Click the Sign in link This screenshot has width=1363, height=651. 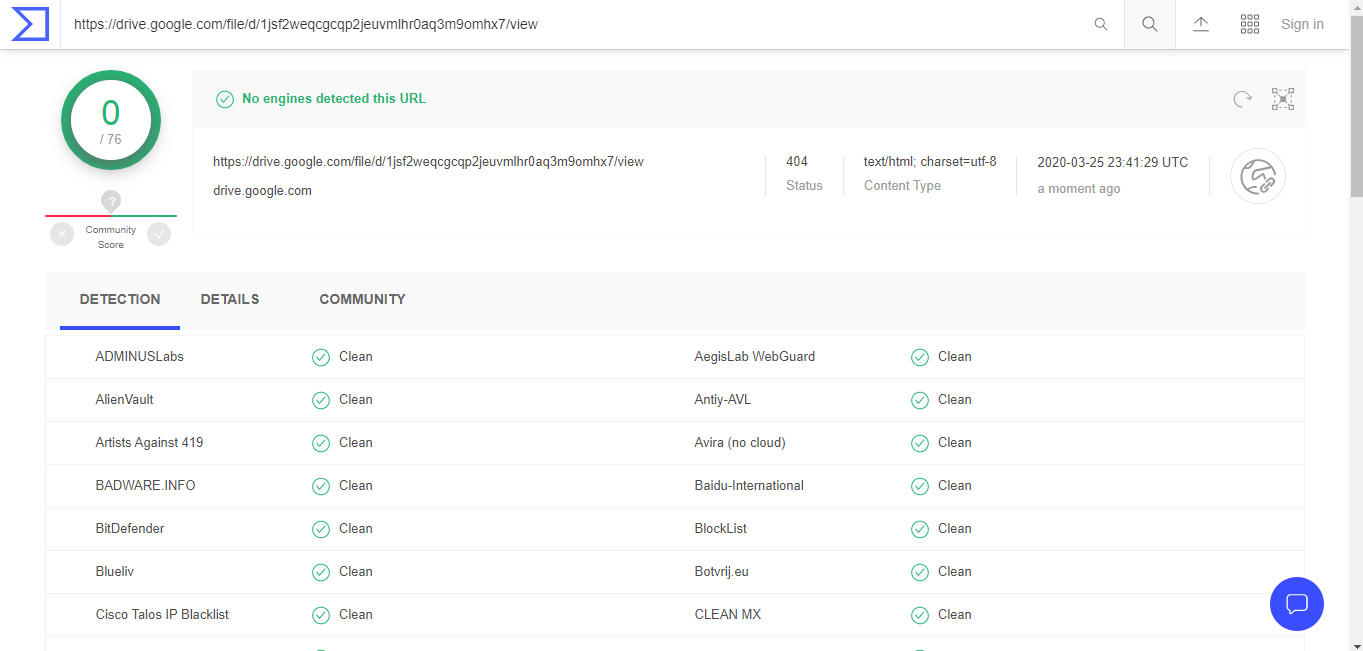1302,24
